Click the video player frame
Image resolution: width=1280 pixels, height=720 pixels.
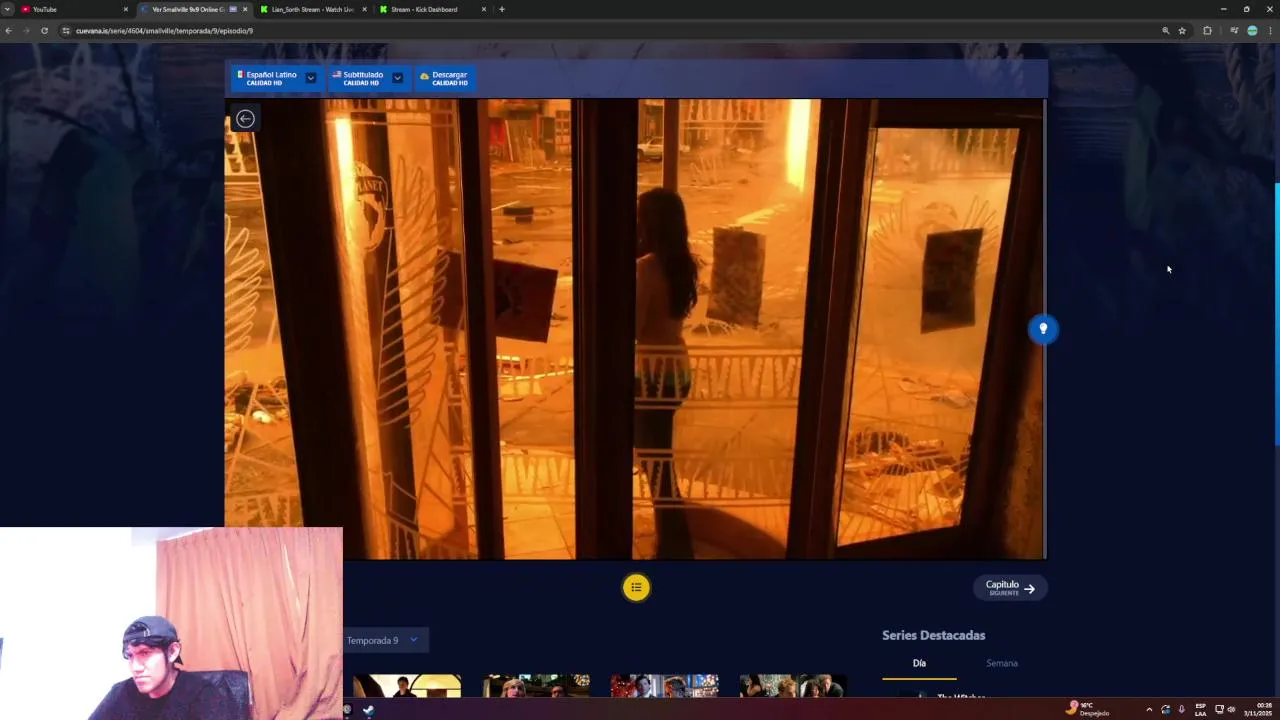pos(635,329)
